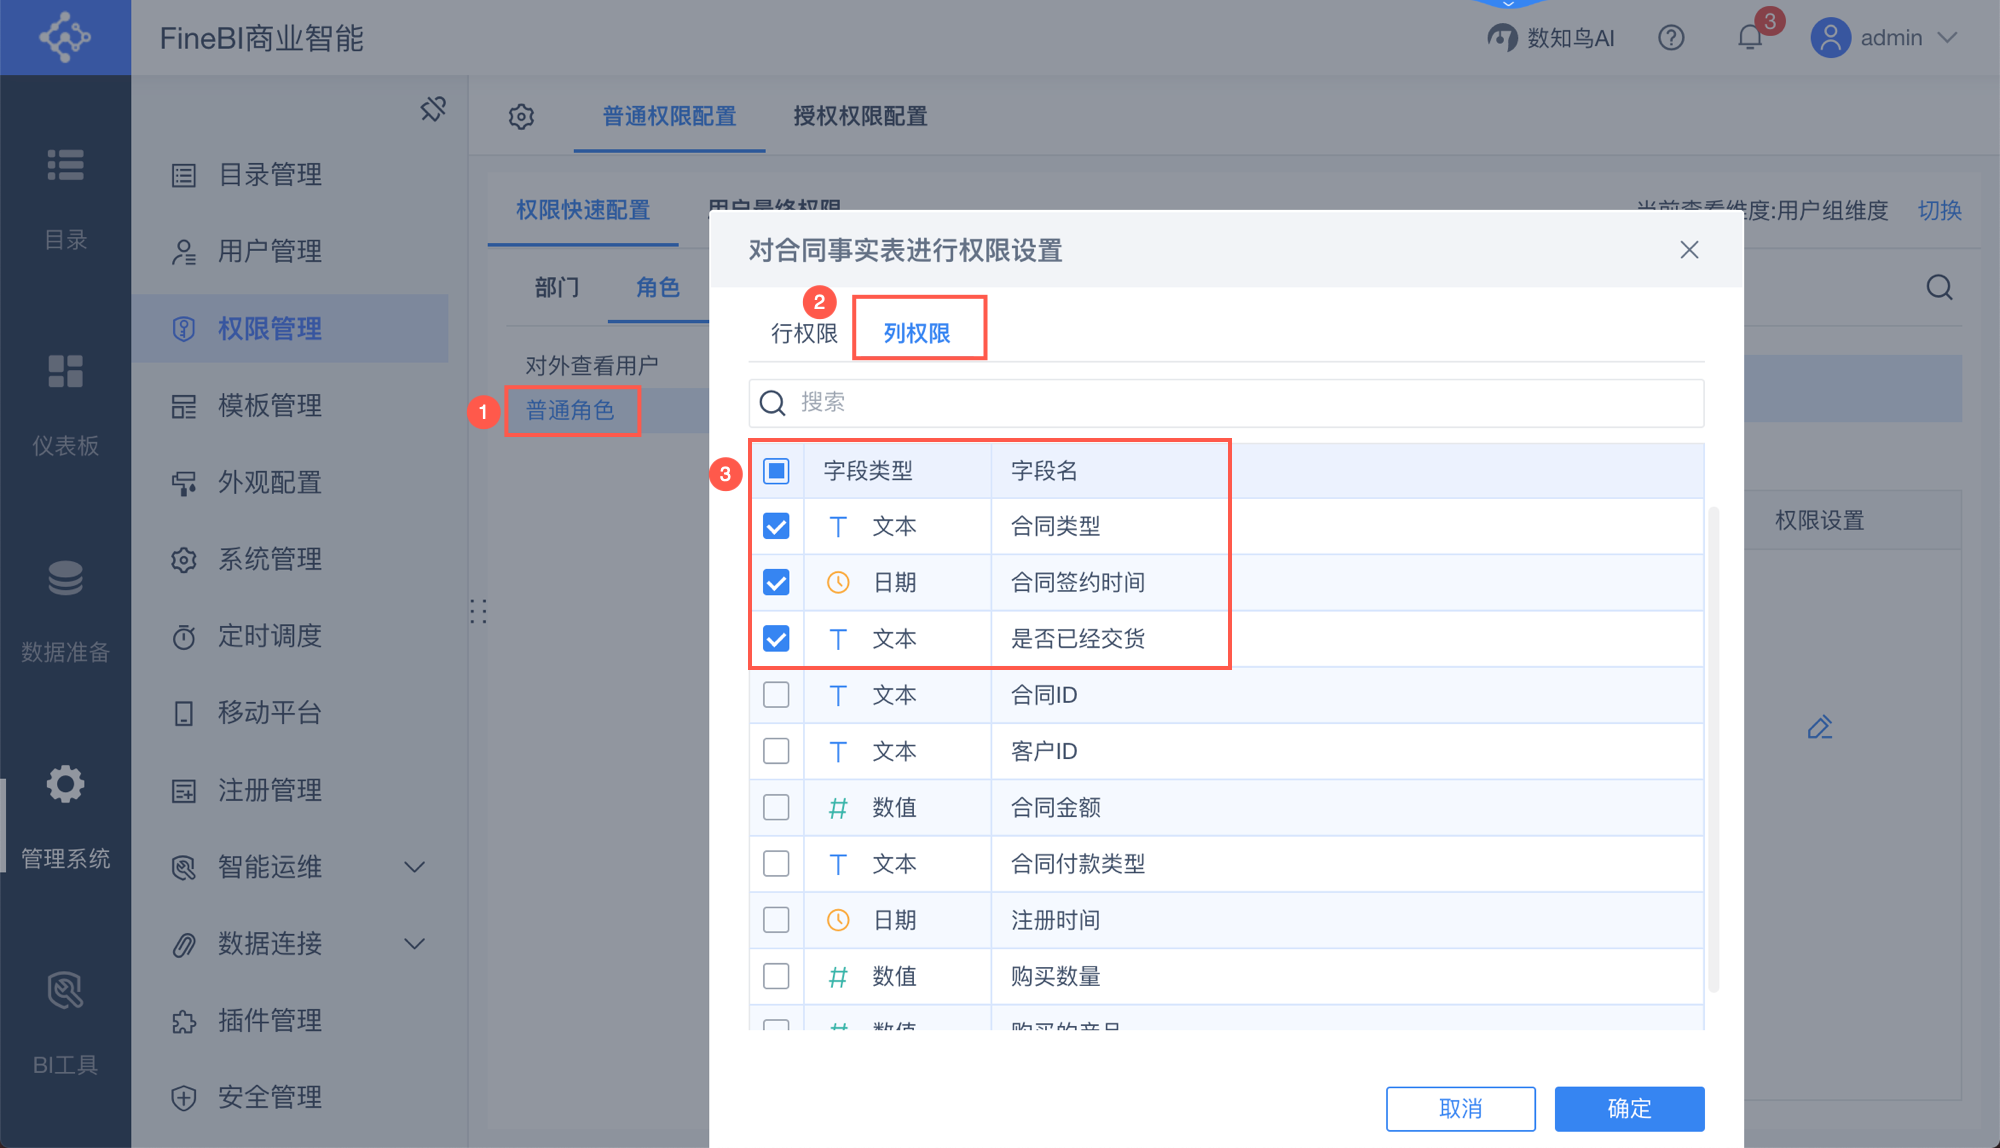Expand the 数据连接 menu chevron
2000x1148 pixels.
pos(414,944)
